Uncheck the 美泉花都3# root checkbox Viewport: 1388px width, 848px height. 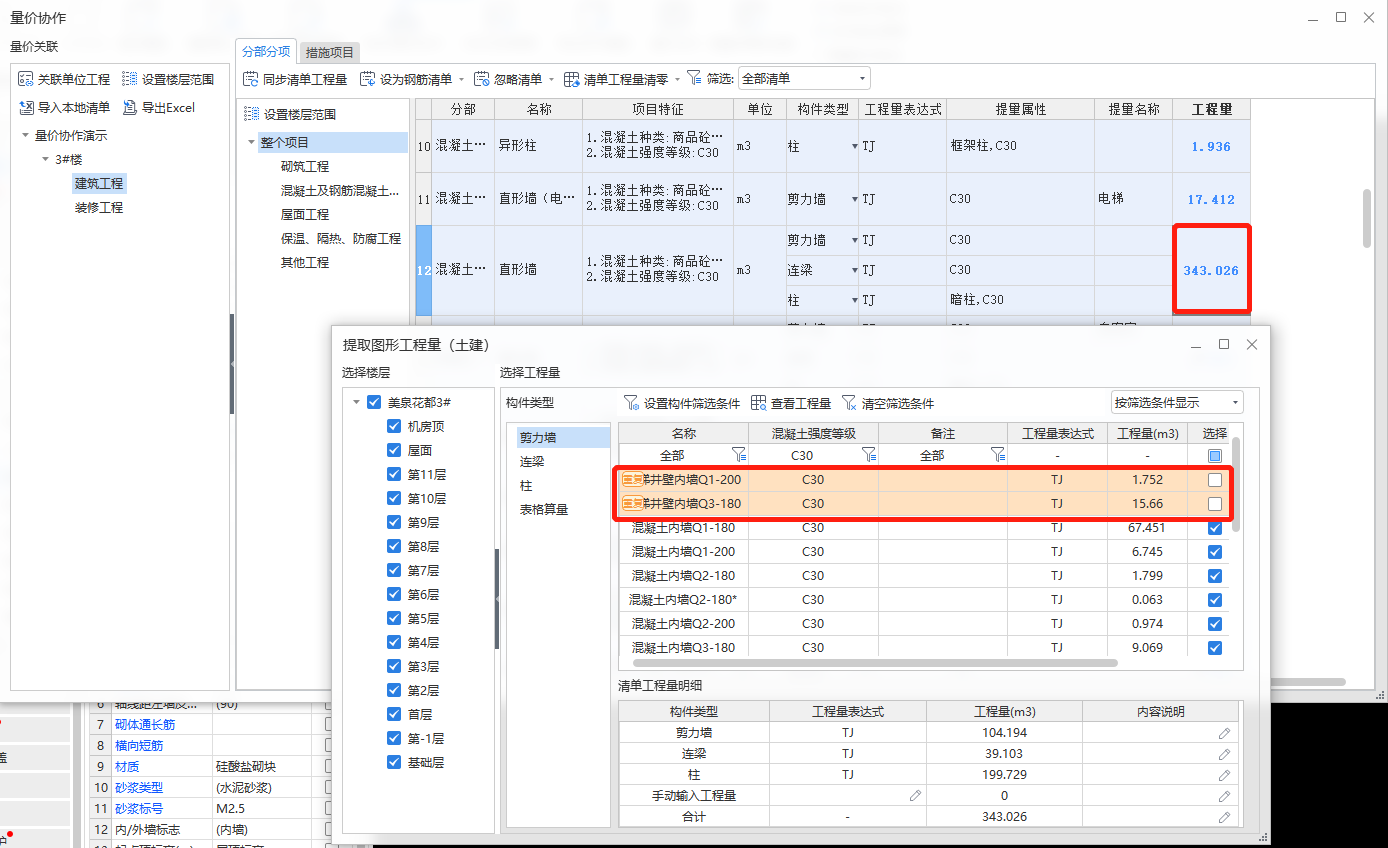pyautogui.click(x=374, y=402)
